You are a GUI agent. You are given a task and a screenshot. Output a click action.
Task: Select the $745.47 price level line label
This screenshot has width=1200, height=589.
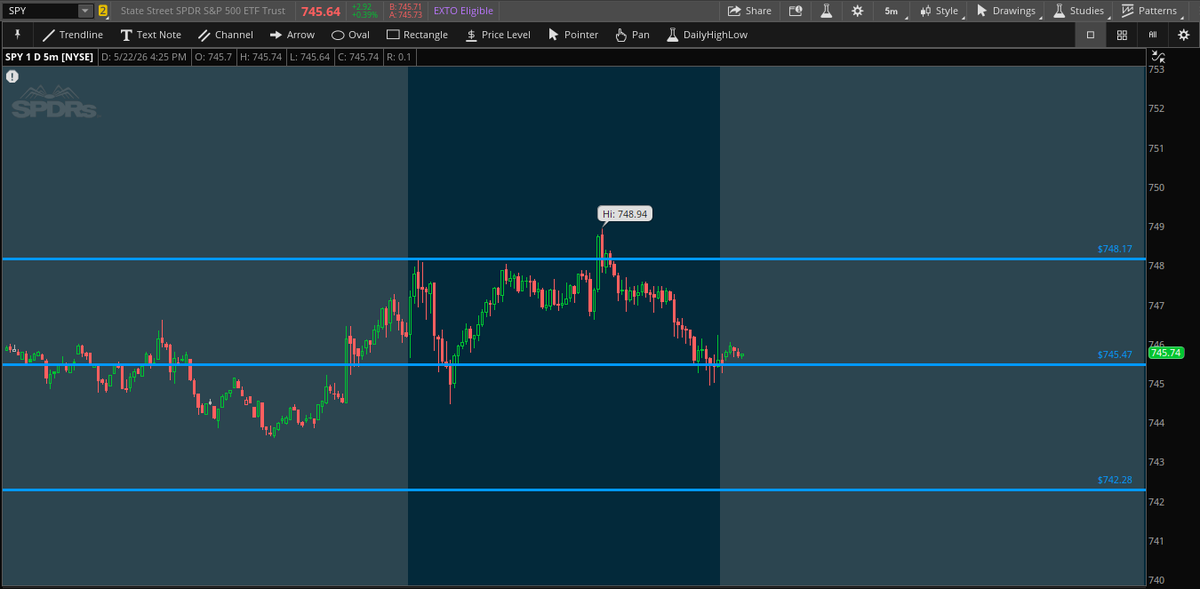point(1114,354)
